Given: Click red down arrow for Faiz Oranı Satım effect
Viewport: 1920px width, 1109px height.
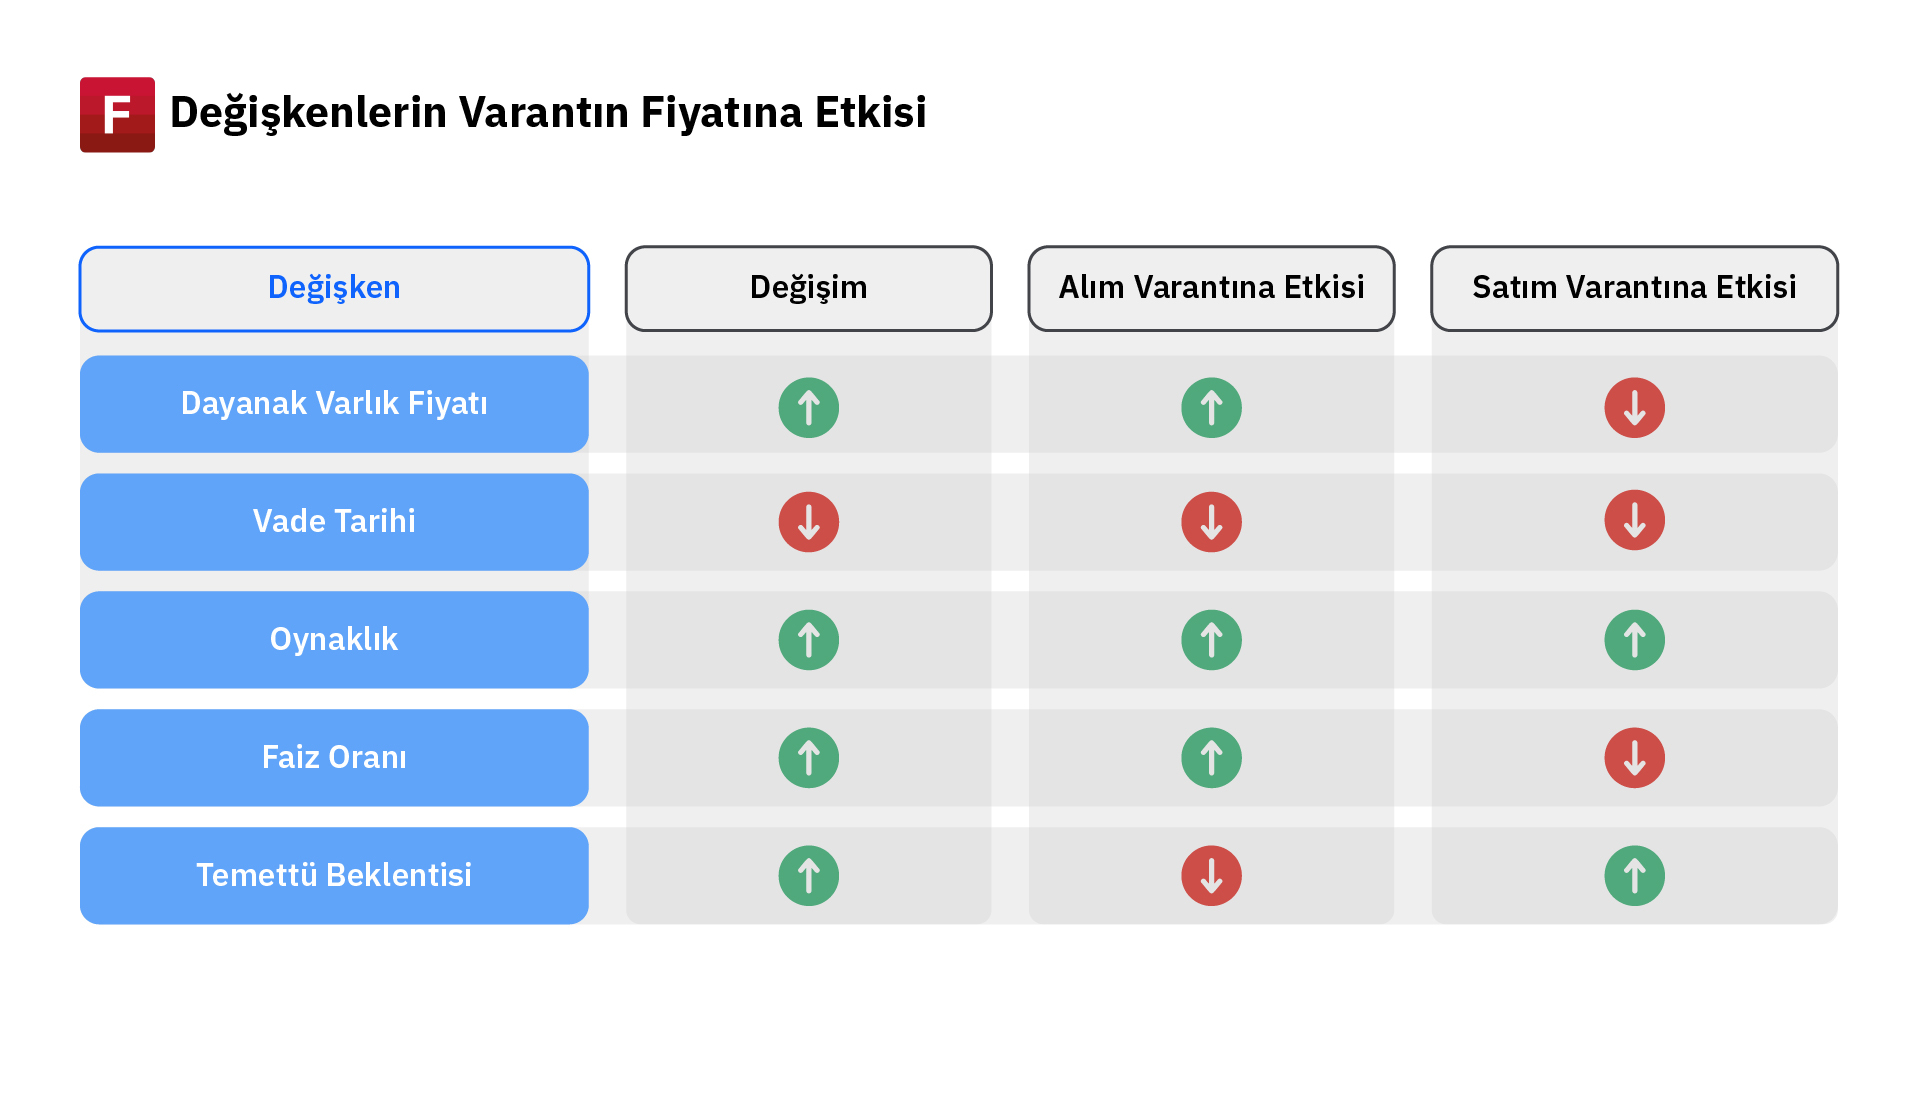Looking at the screenshot, I should [x=1634, y=758].
